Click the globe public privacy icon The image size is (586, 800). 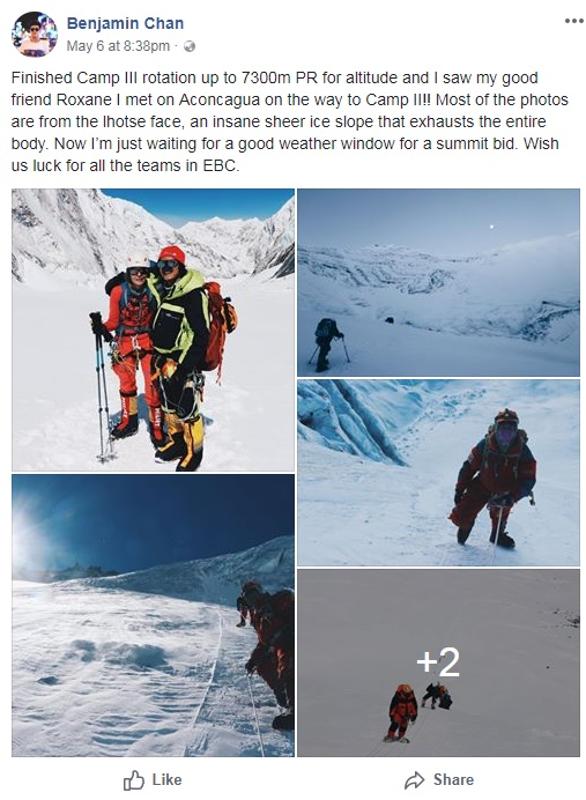(189, 46)
